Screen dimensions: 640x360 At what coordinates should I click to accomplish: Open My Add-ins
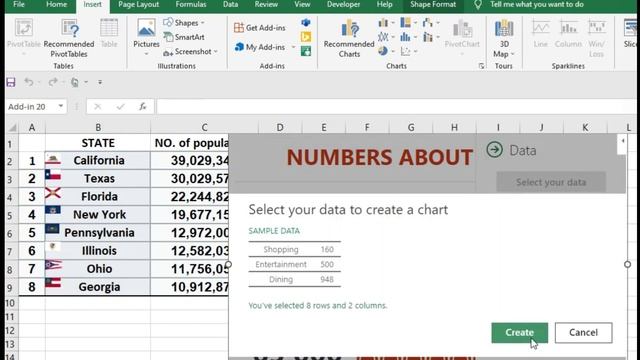(260, 47)
